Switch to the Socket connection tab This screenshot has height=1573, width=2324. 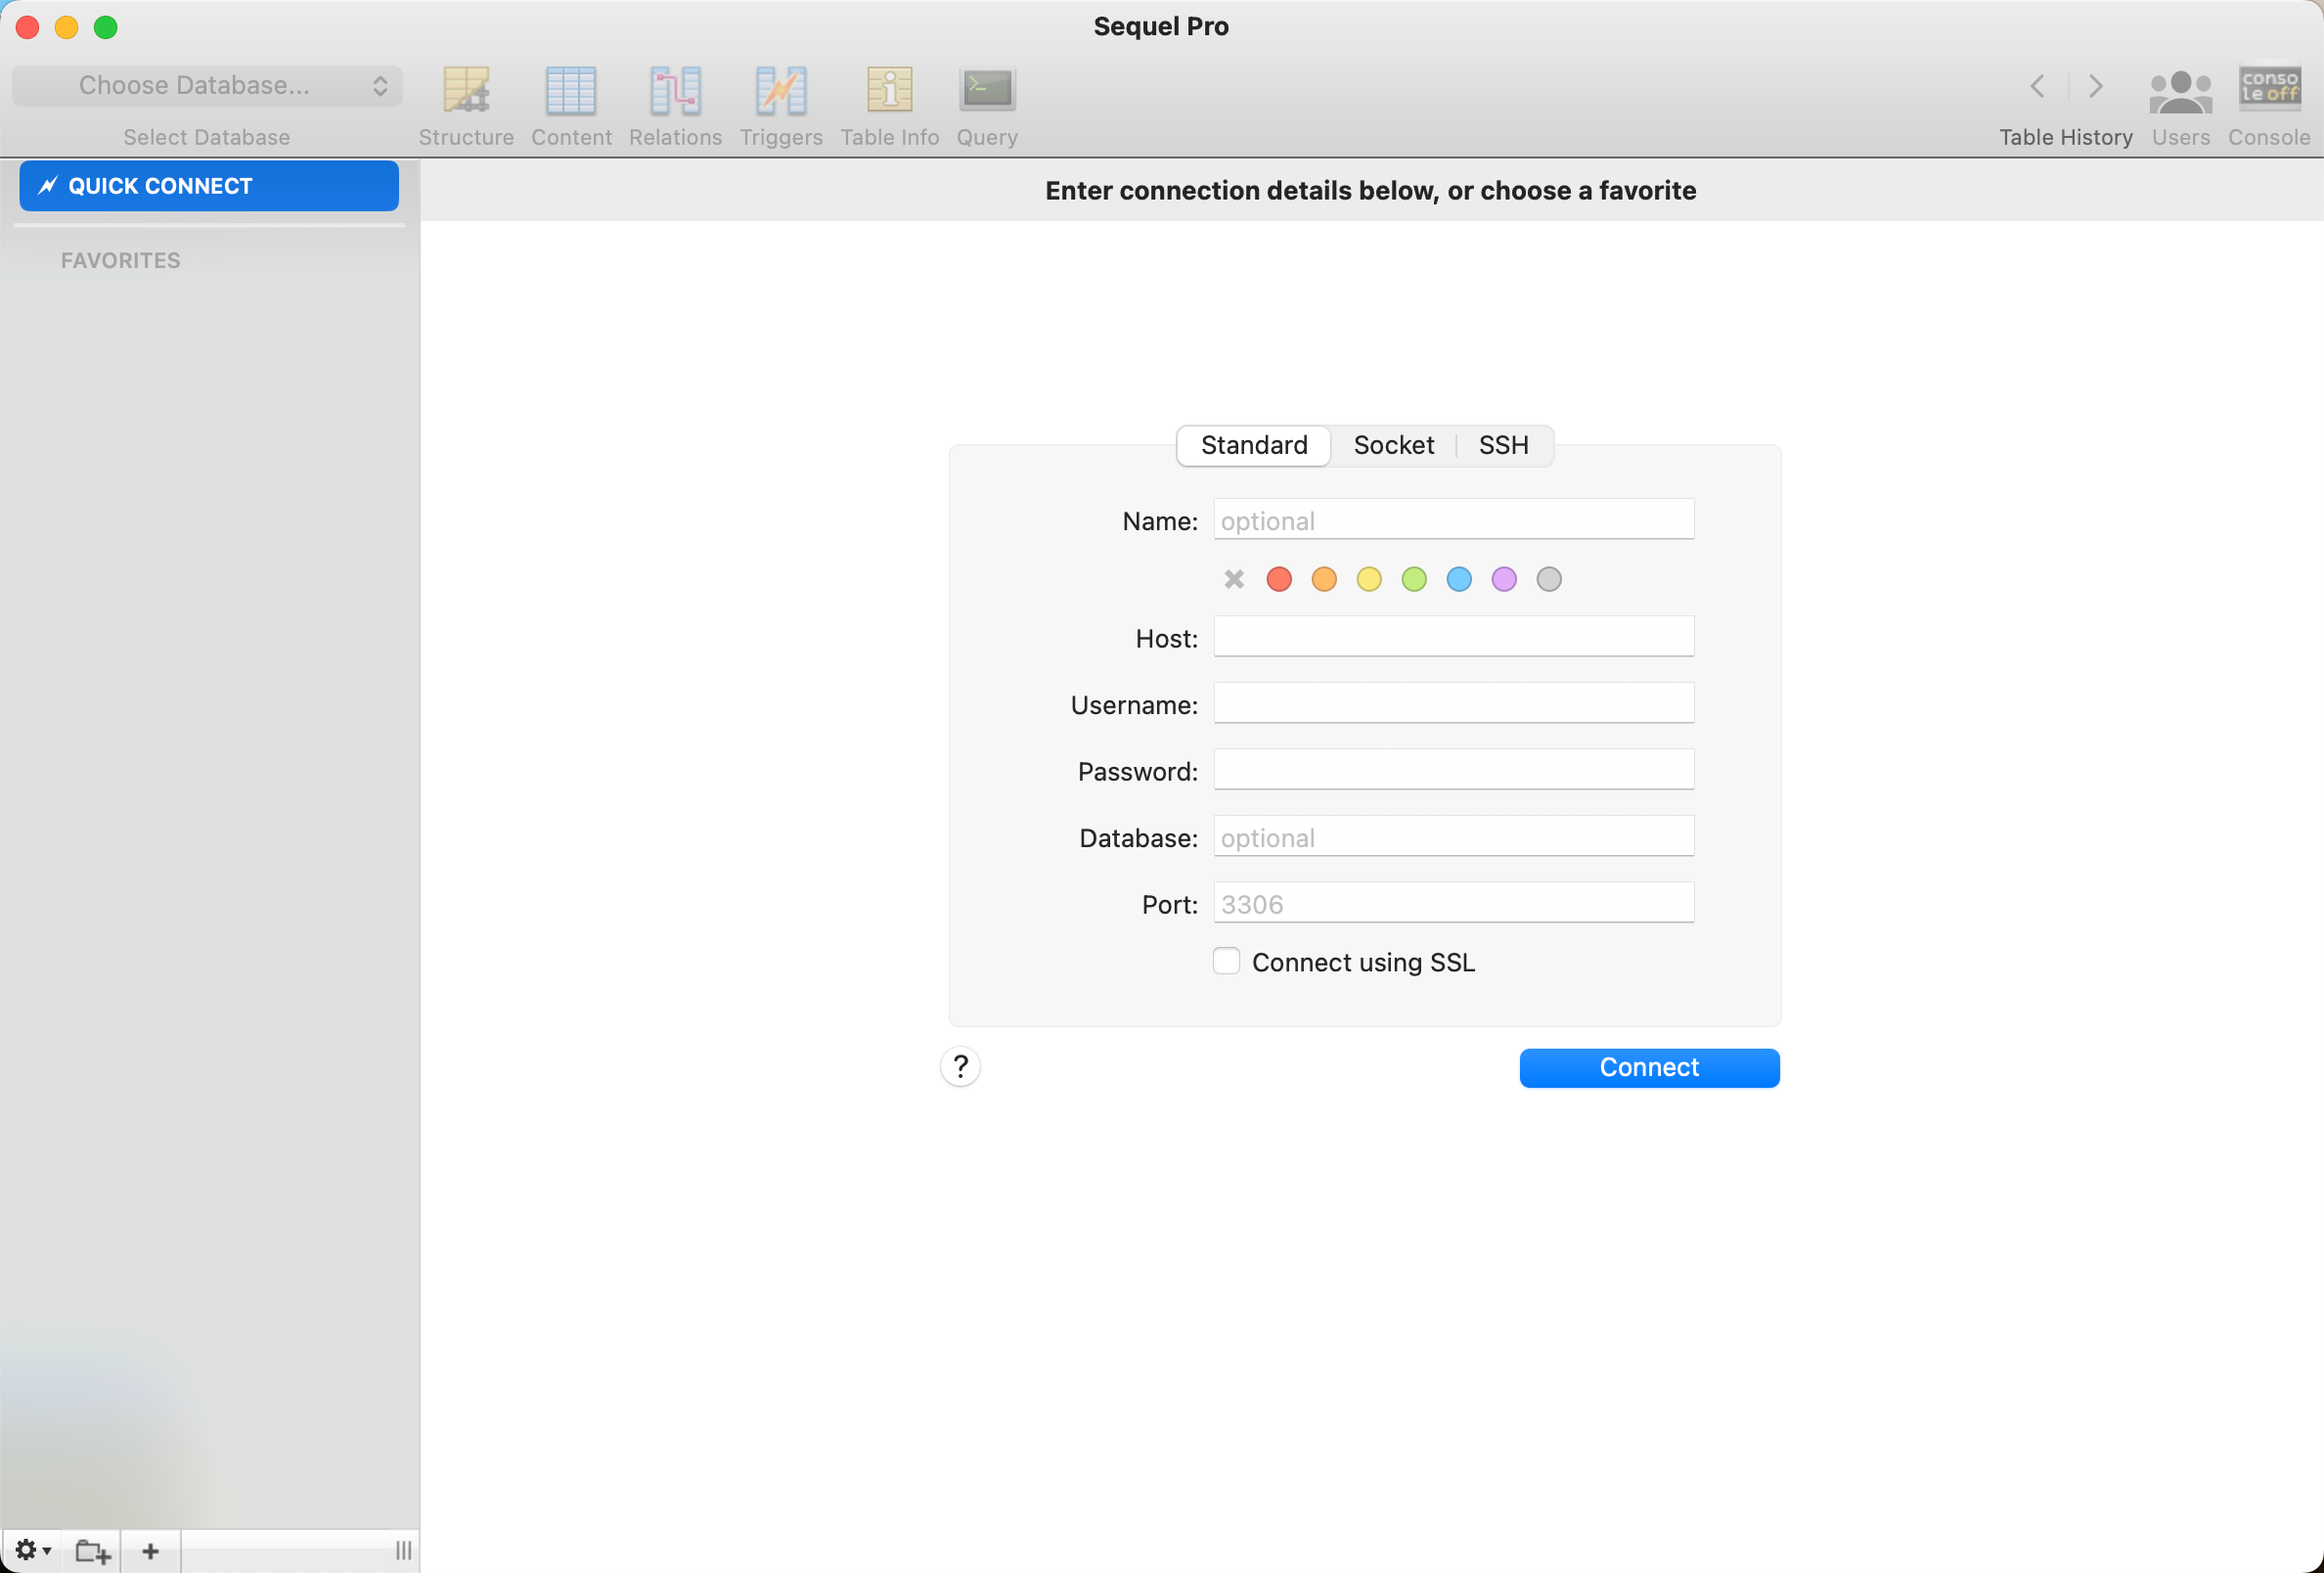(1394, 444)
